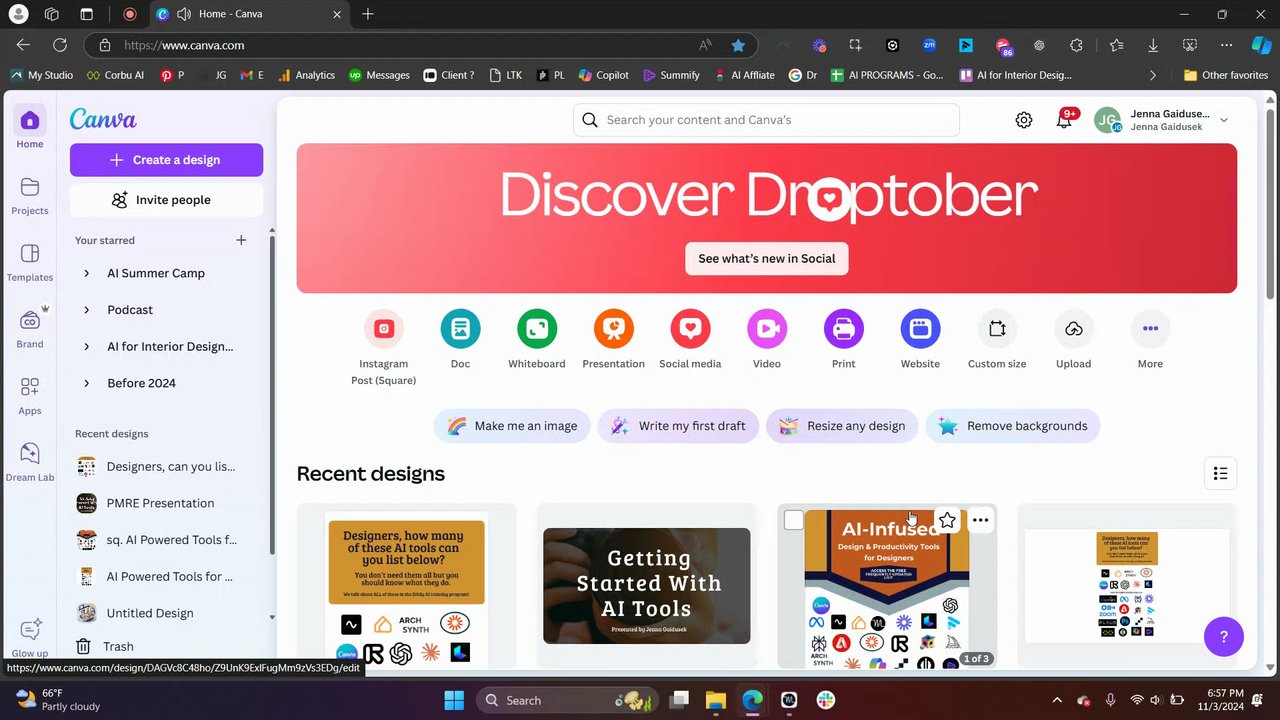Select the Home - Canva browser tab

(248, 14)
